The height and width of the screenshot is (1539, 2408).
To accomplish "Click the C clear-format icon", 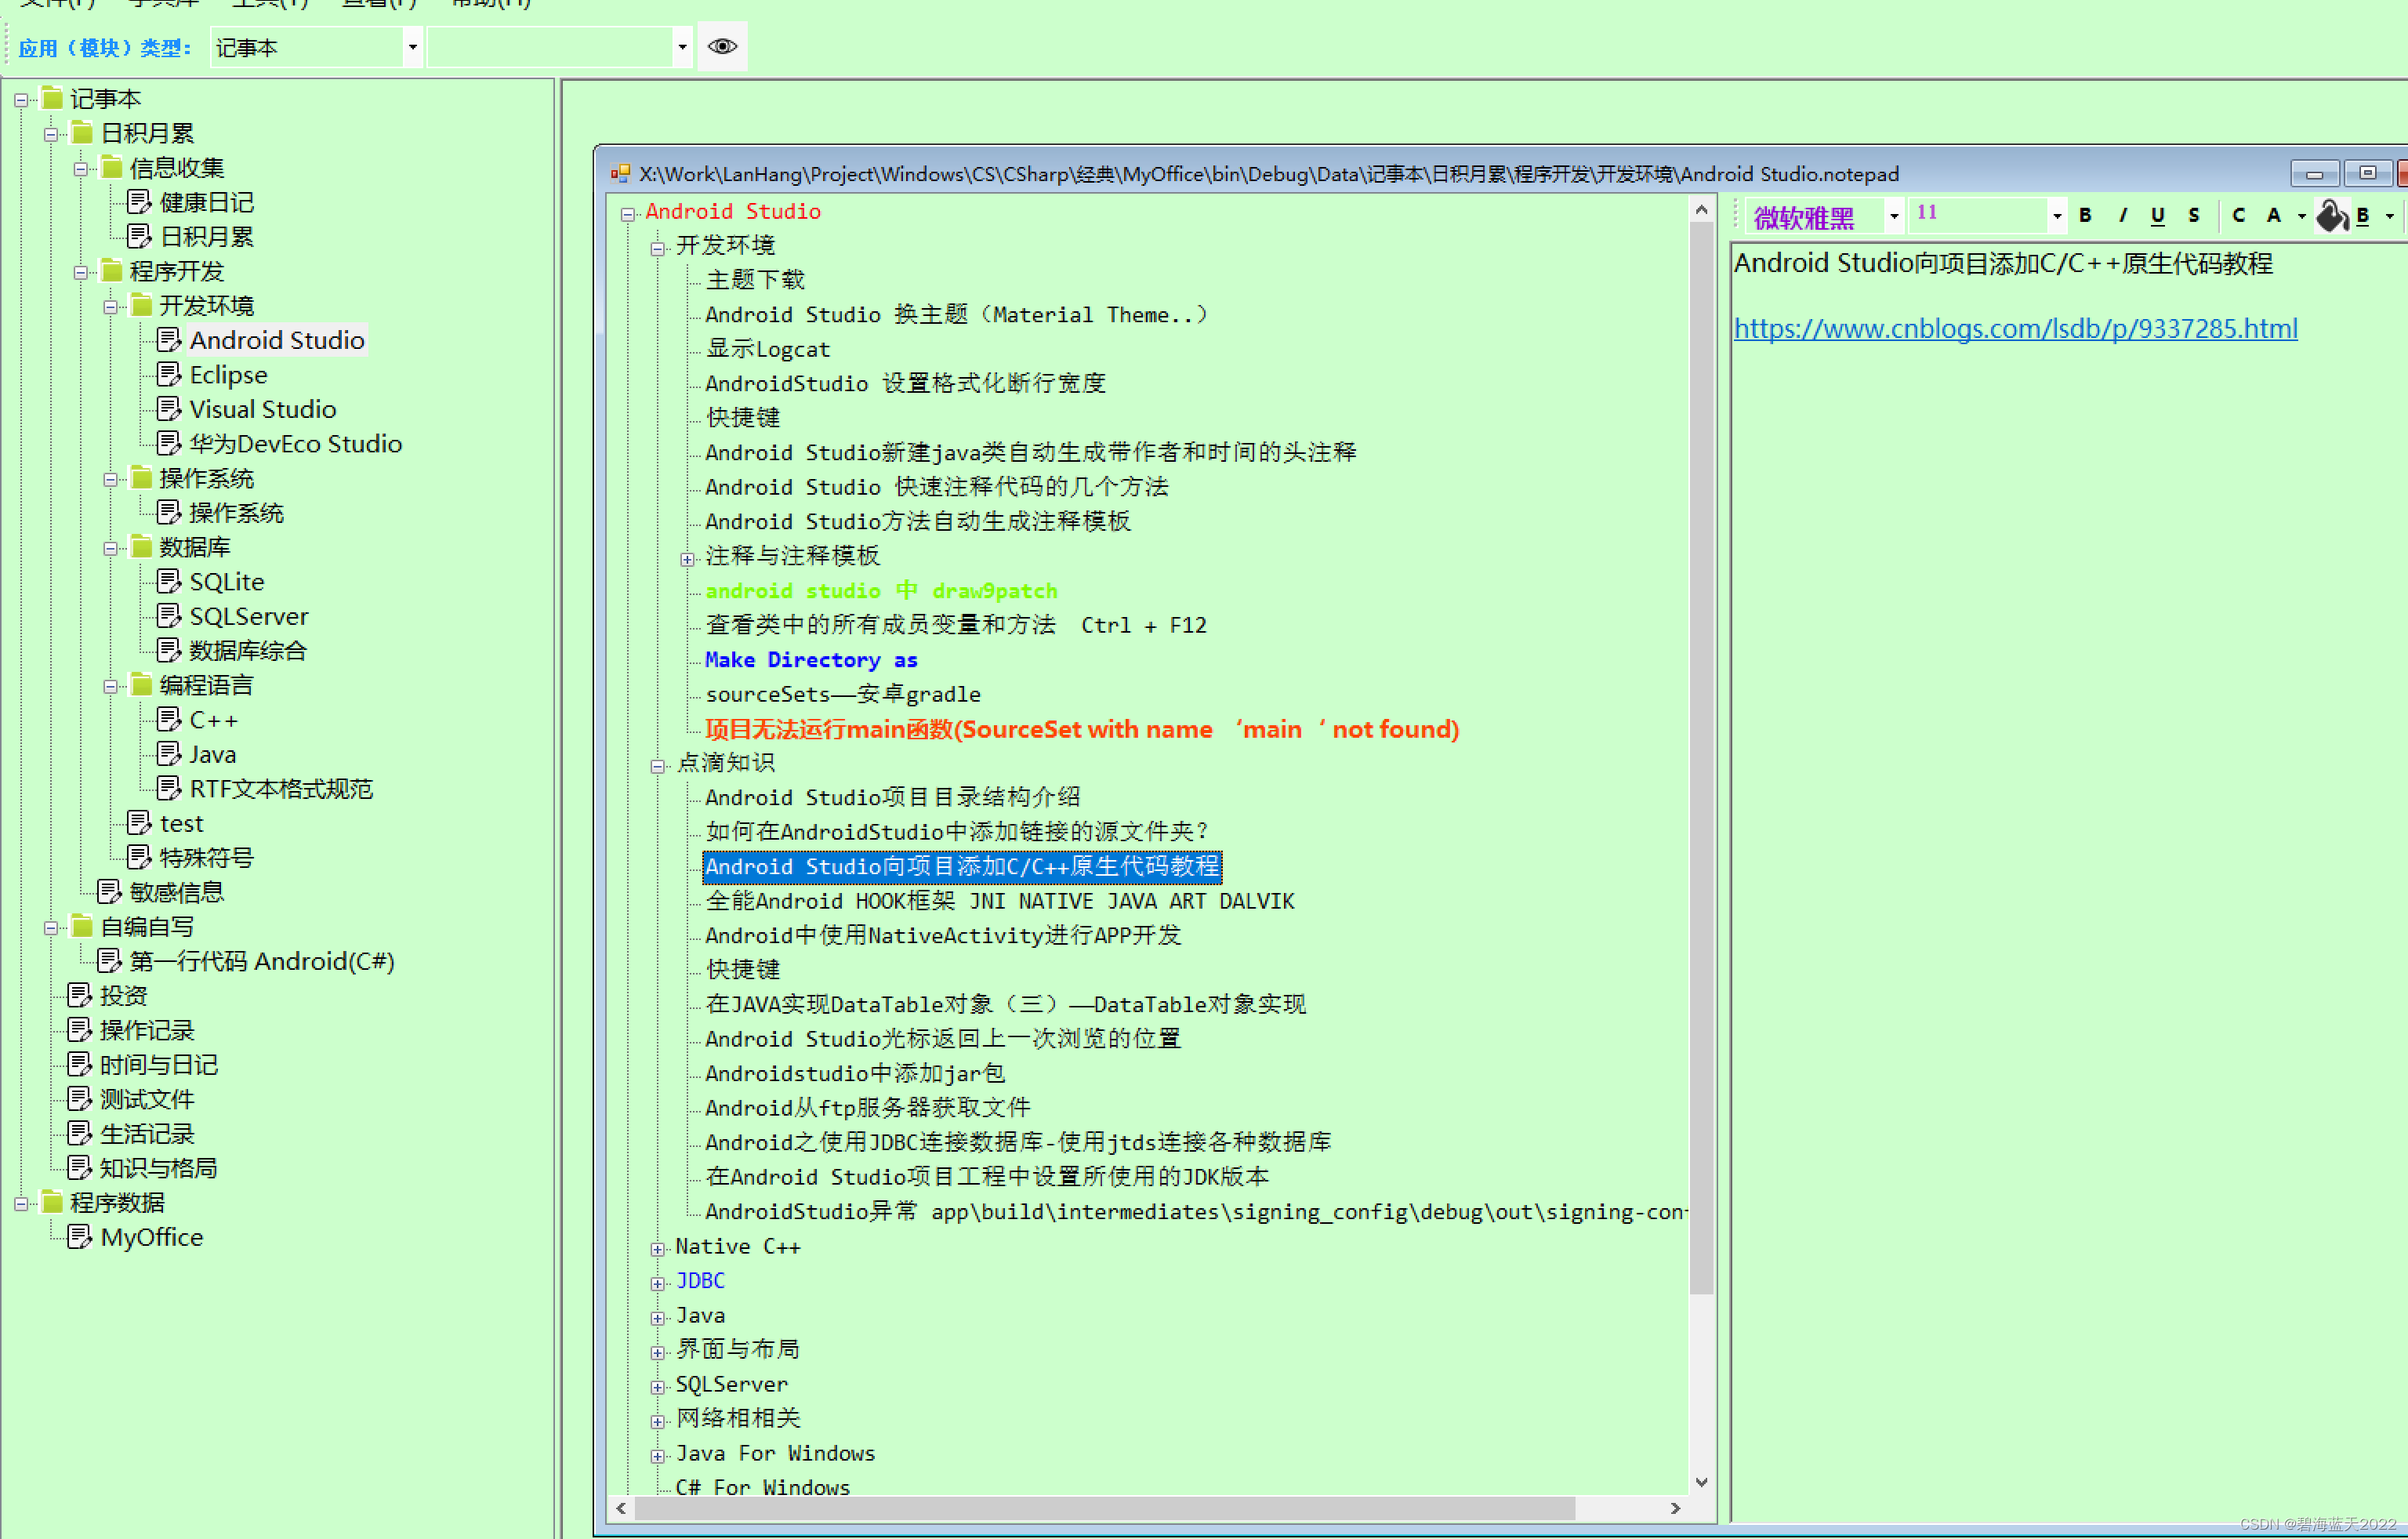I will (x=2239, y=215).
